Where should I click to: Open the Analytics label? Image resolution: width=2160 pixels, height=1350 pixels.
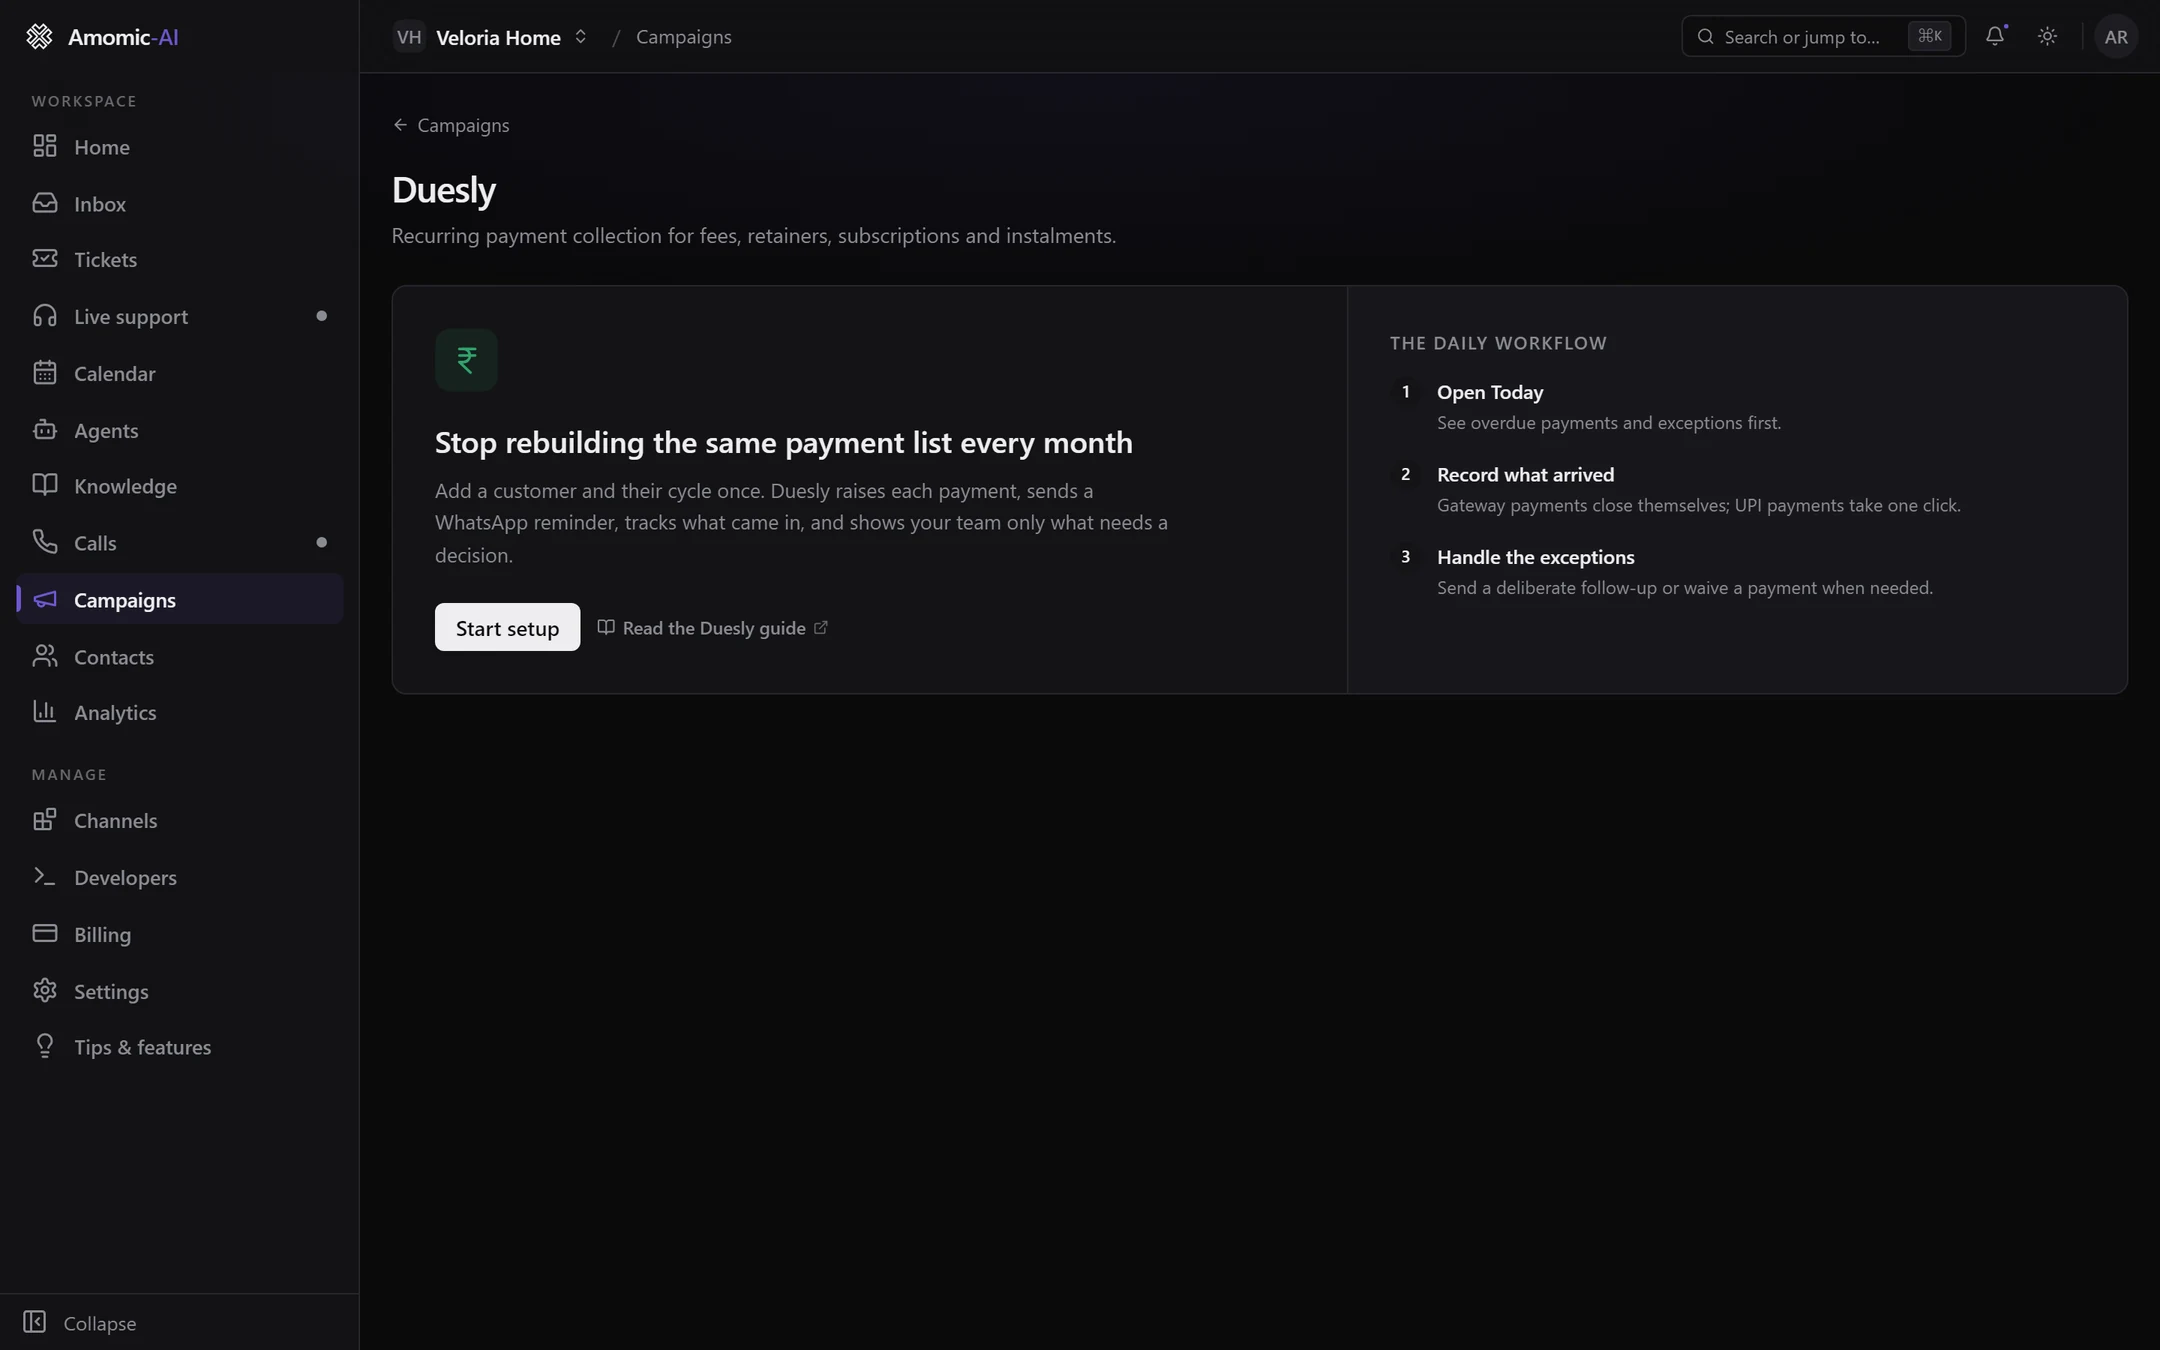point(115,713)
